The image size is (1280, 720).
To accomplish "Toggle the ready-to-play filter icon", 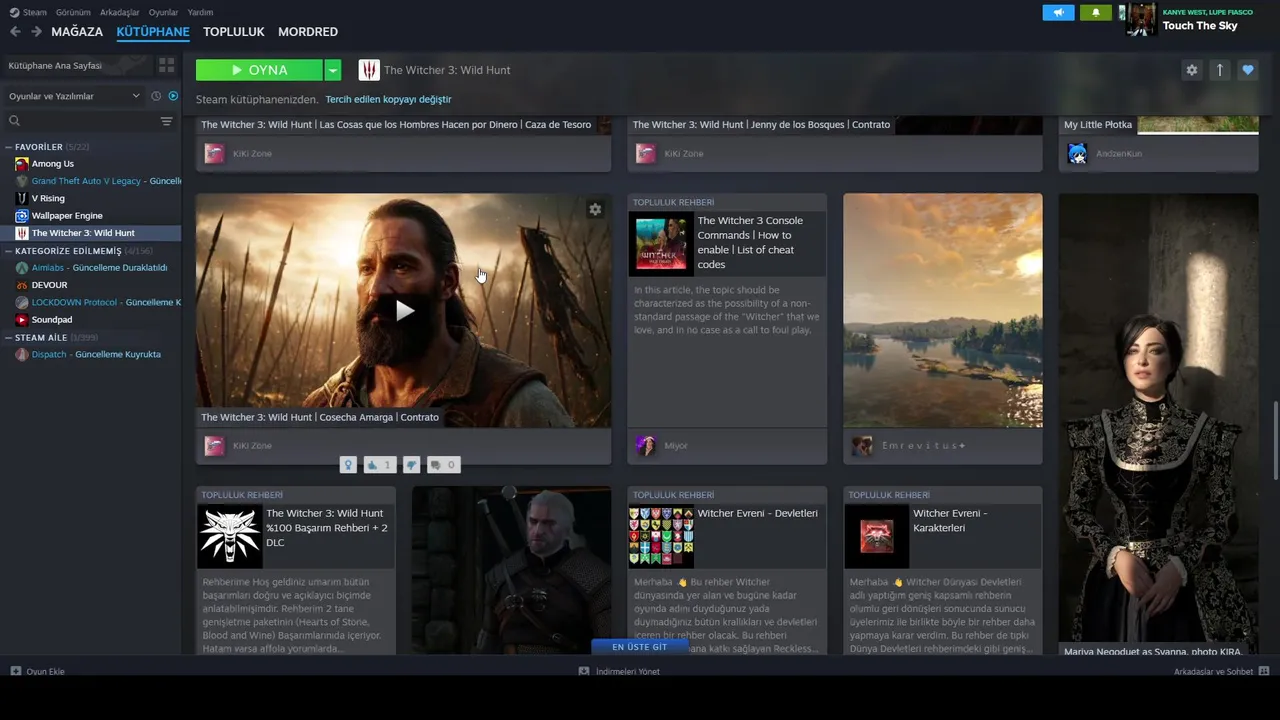I will click(x=173, y=96).
